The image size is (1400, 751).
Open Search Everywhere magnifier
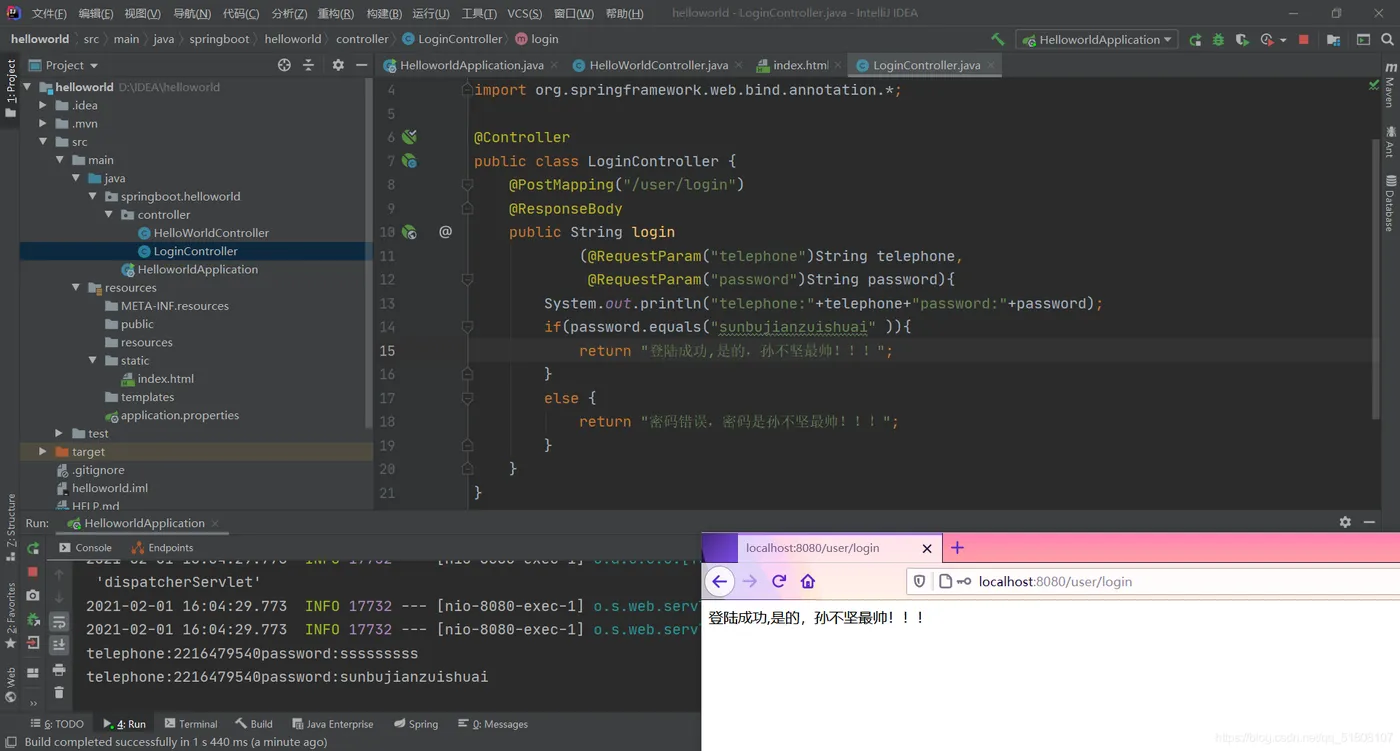1387,40
